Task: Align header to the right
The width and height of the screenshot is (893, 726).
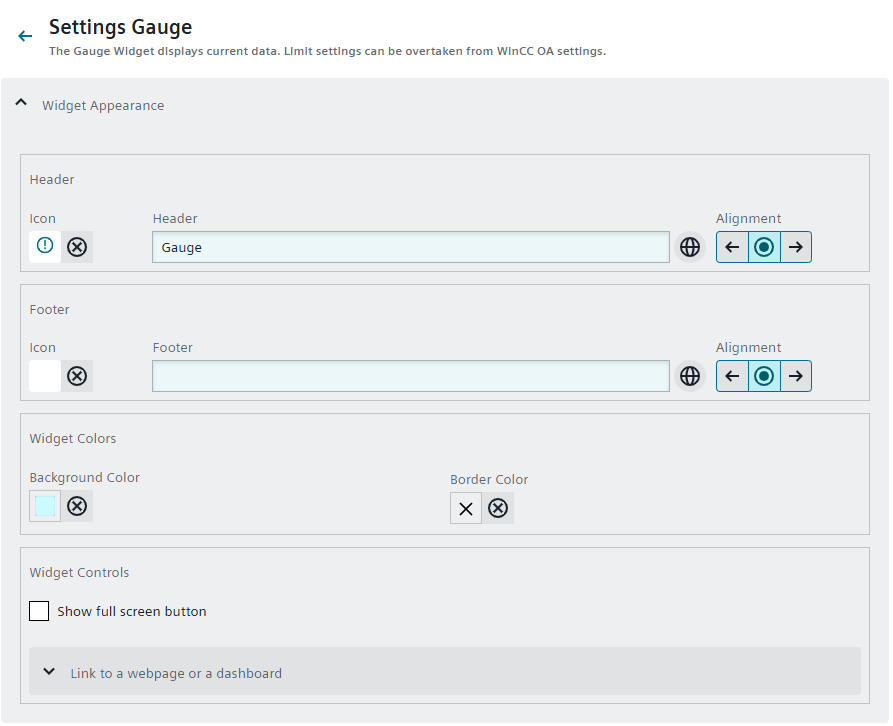Action: point(795,247)
